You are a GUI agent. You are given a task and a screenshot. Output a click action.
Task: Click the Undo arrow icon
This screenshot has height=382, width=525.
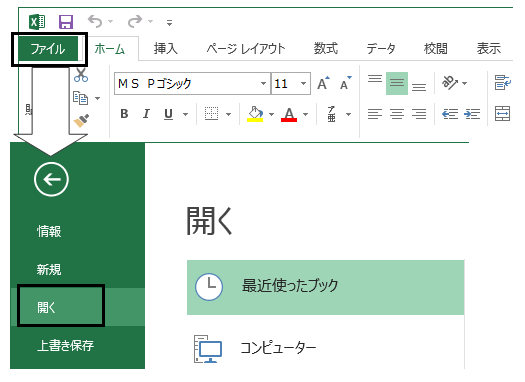pos(95,21)
